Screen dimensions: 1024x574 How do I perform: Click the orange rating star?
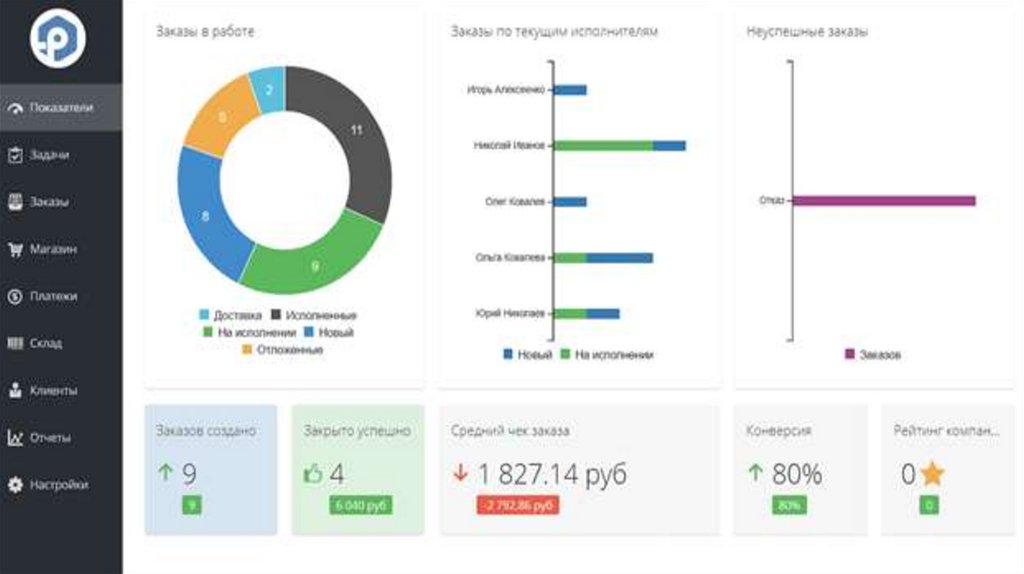point(933,473)
